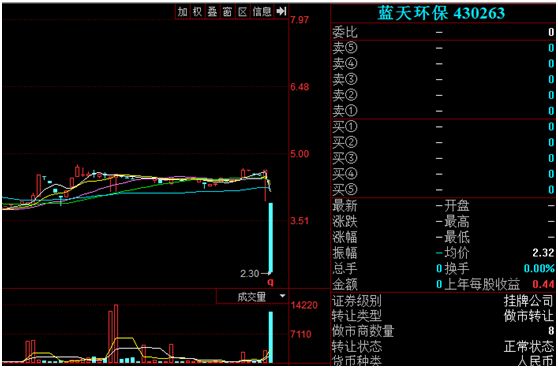Viewport: 558px width, 368px height.
Task: Click the 转让状态 row label
Action: pos(357,346)
